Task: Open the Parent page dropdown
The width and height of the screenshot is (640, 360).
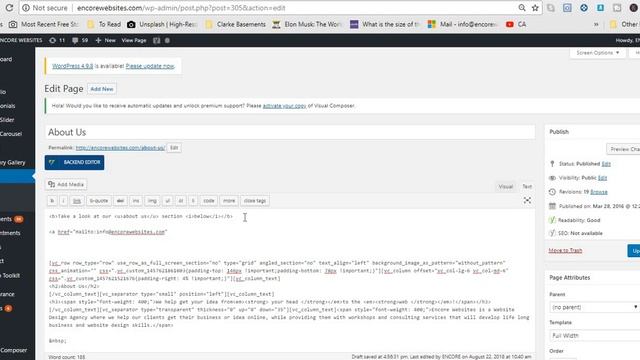Action: (x=595, y=307)
